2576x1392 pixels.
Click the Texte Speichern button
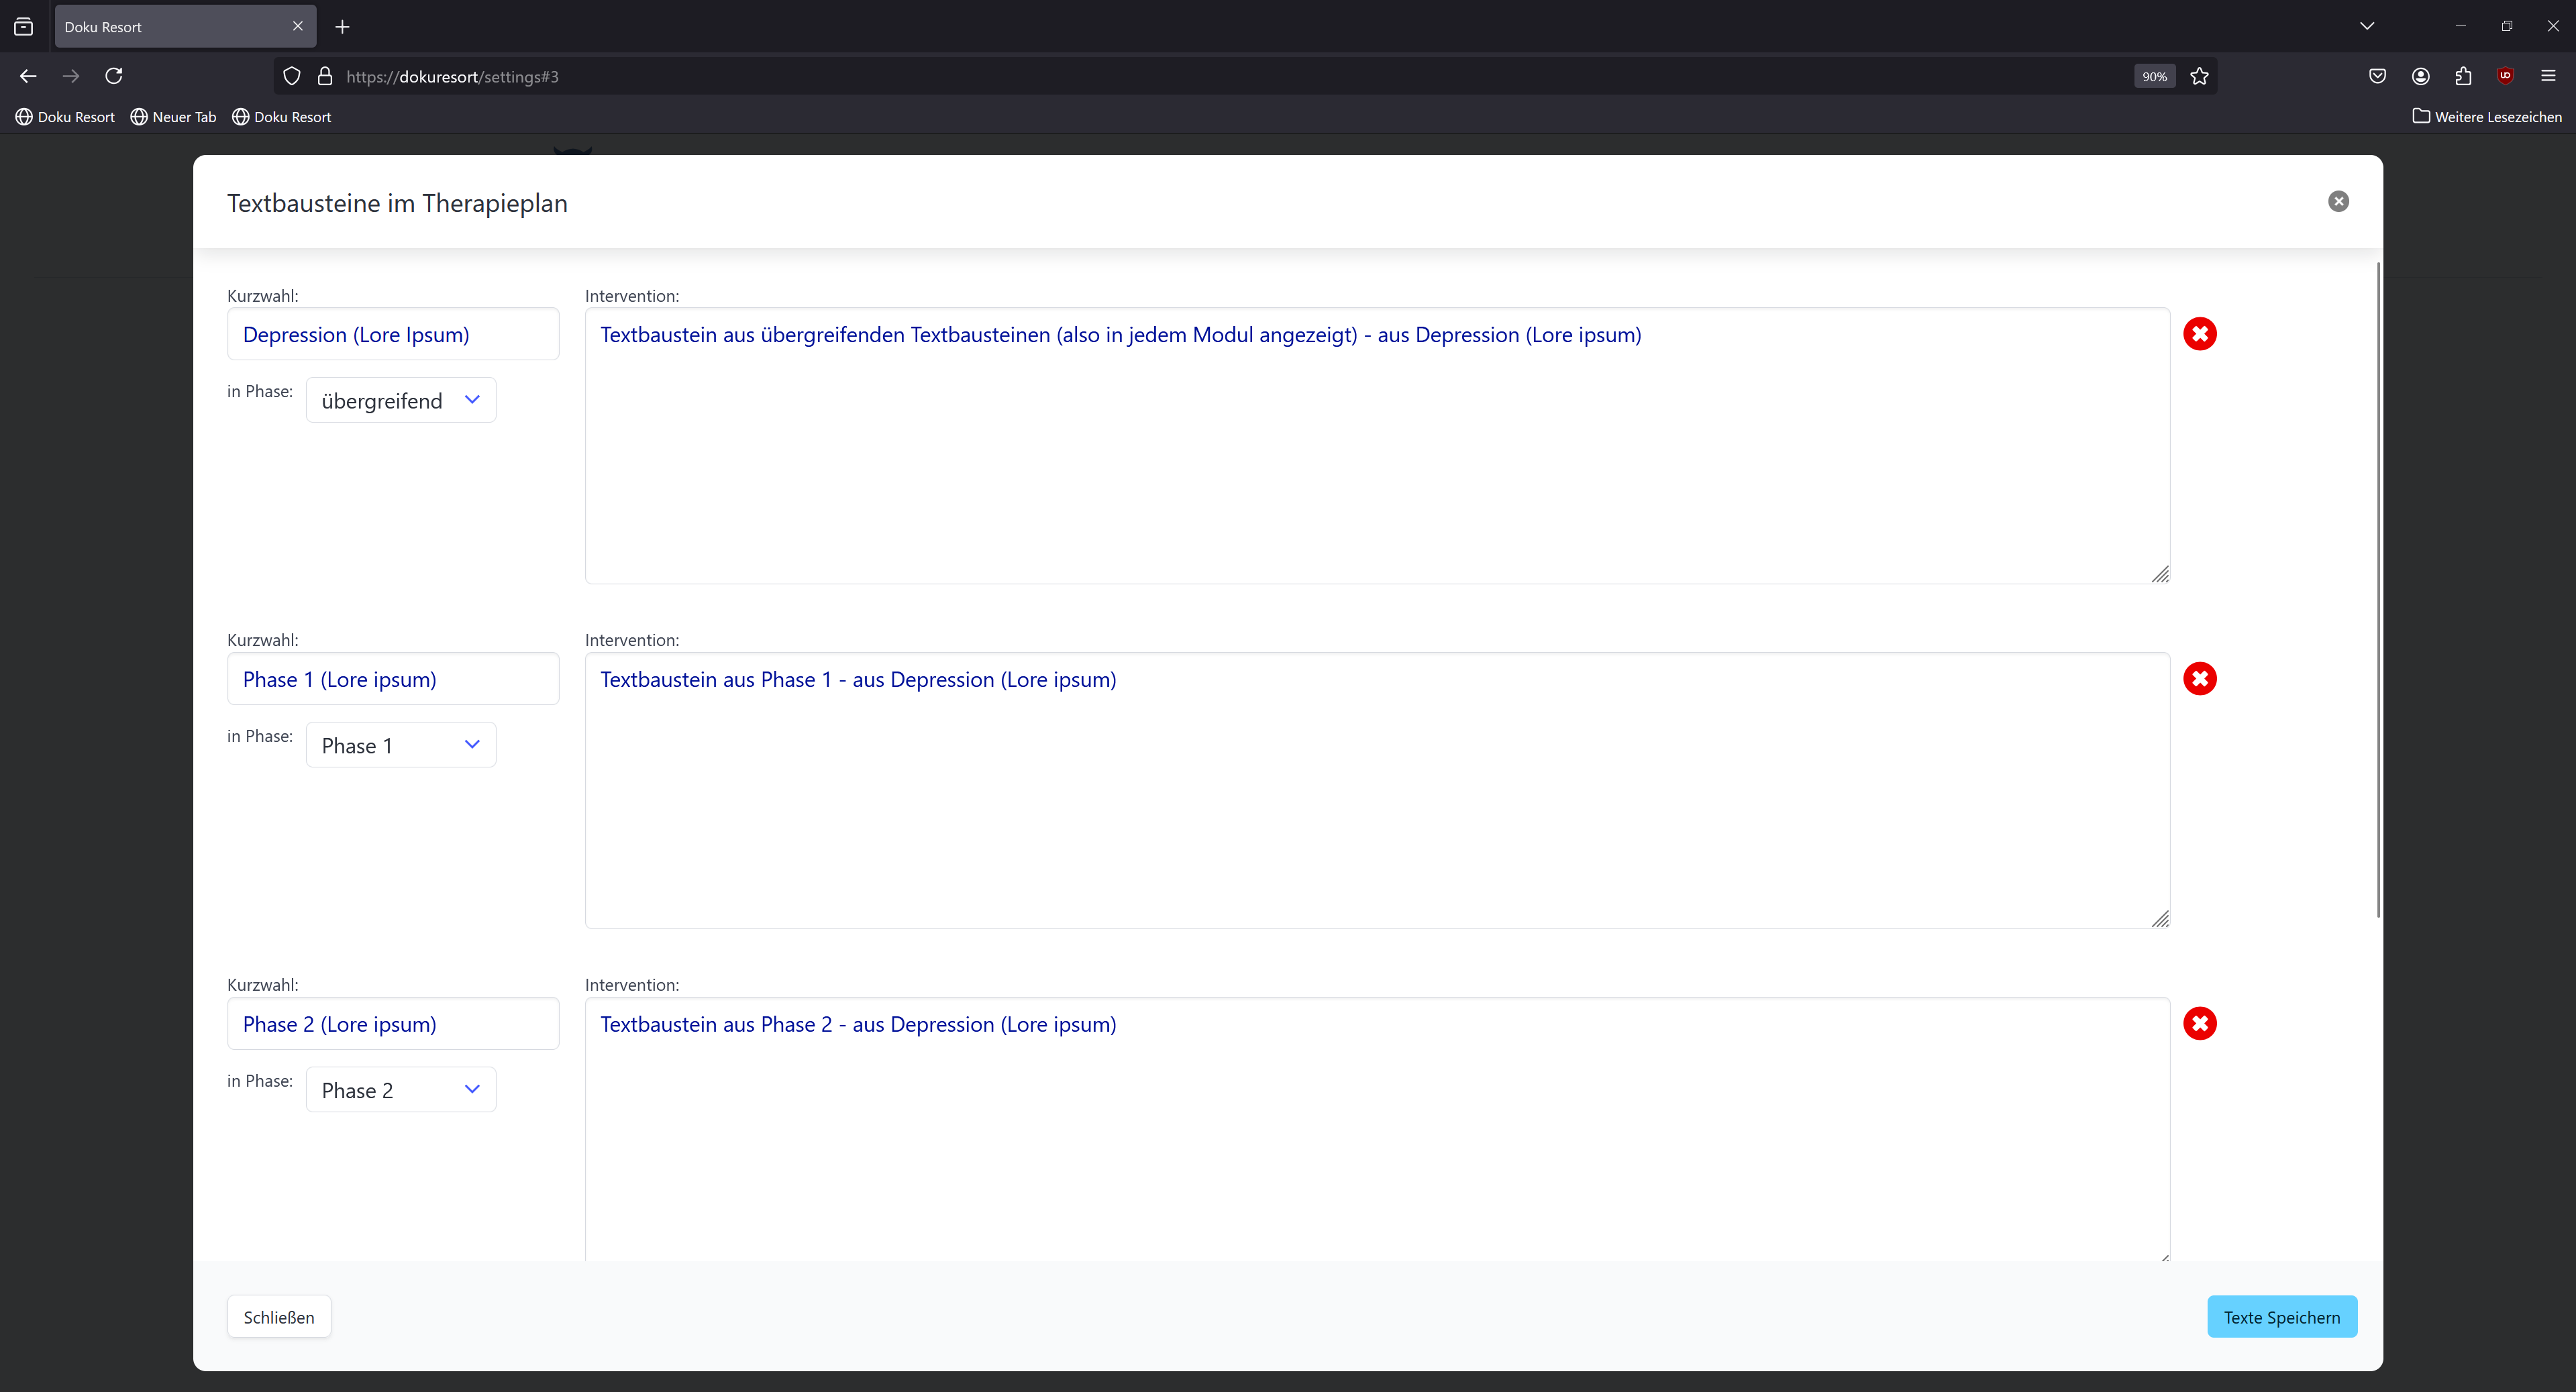[2281, 1317]
